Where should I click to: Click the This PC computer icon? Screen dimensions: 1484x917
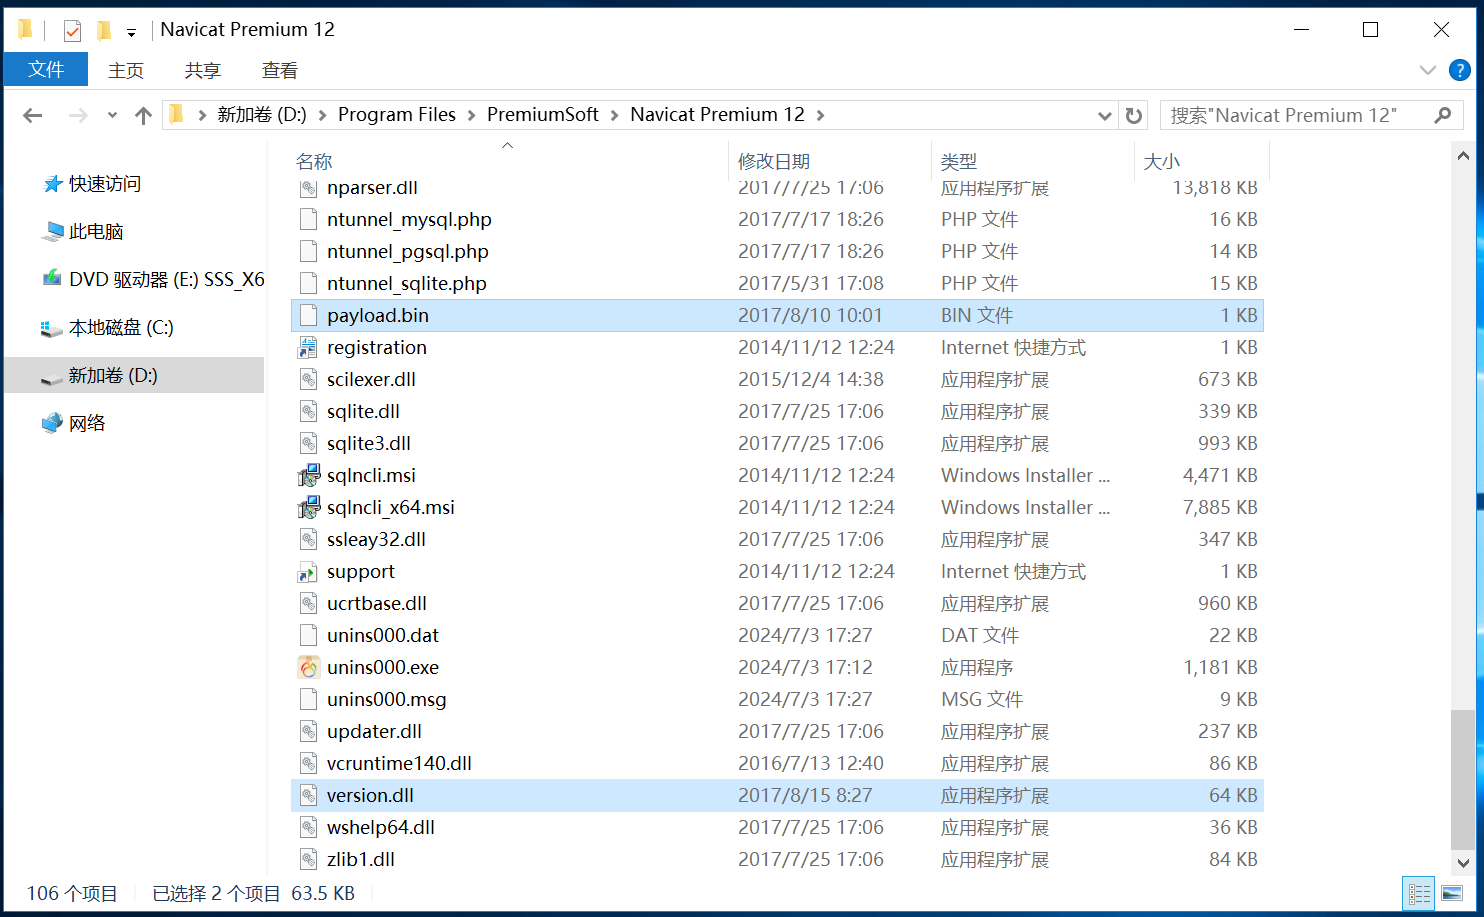pos(53,232)
